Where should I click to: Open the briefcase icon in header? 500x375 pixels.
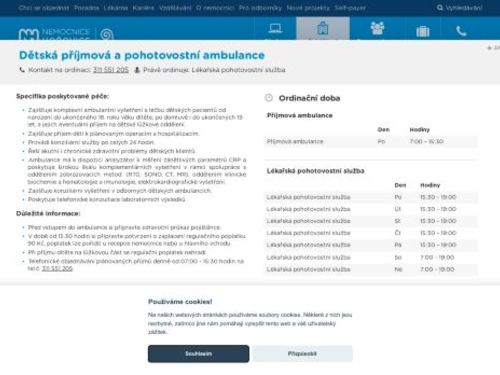423,31
